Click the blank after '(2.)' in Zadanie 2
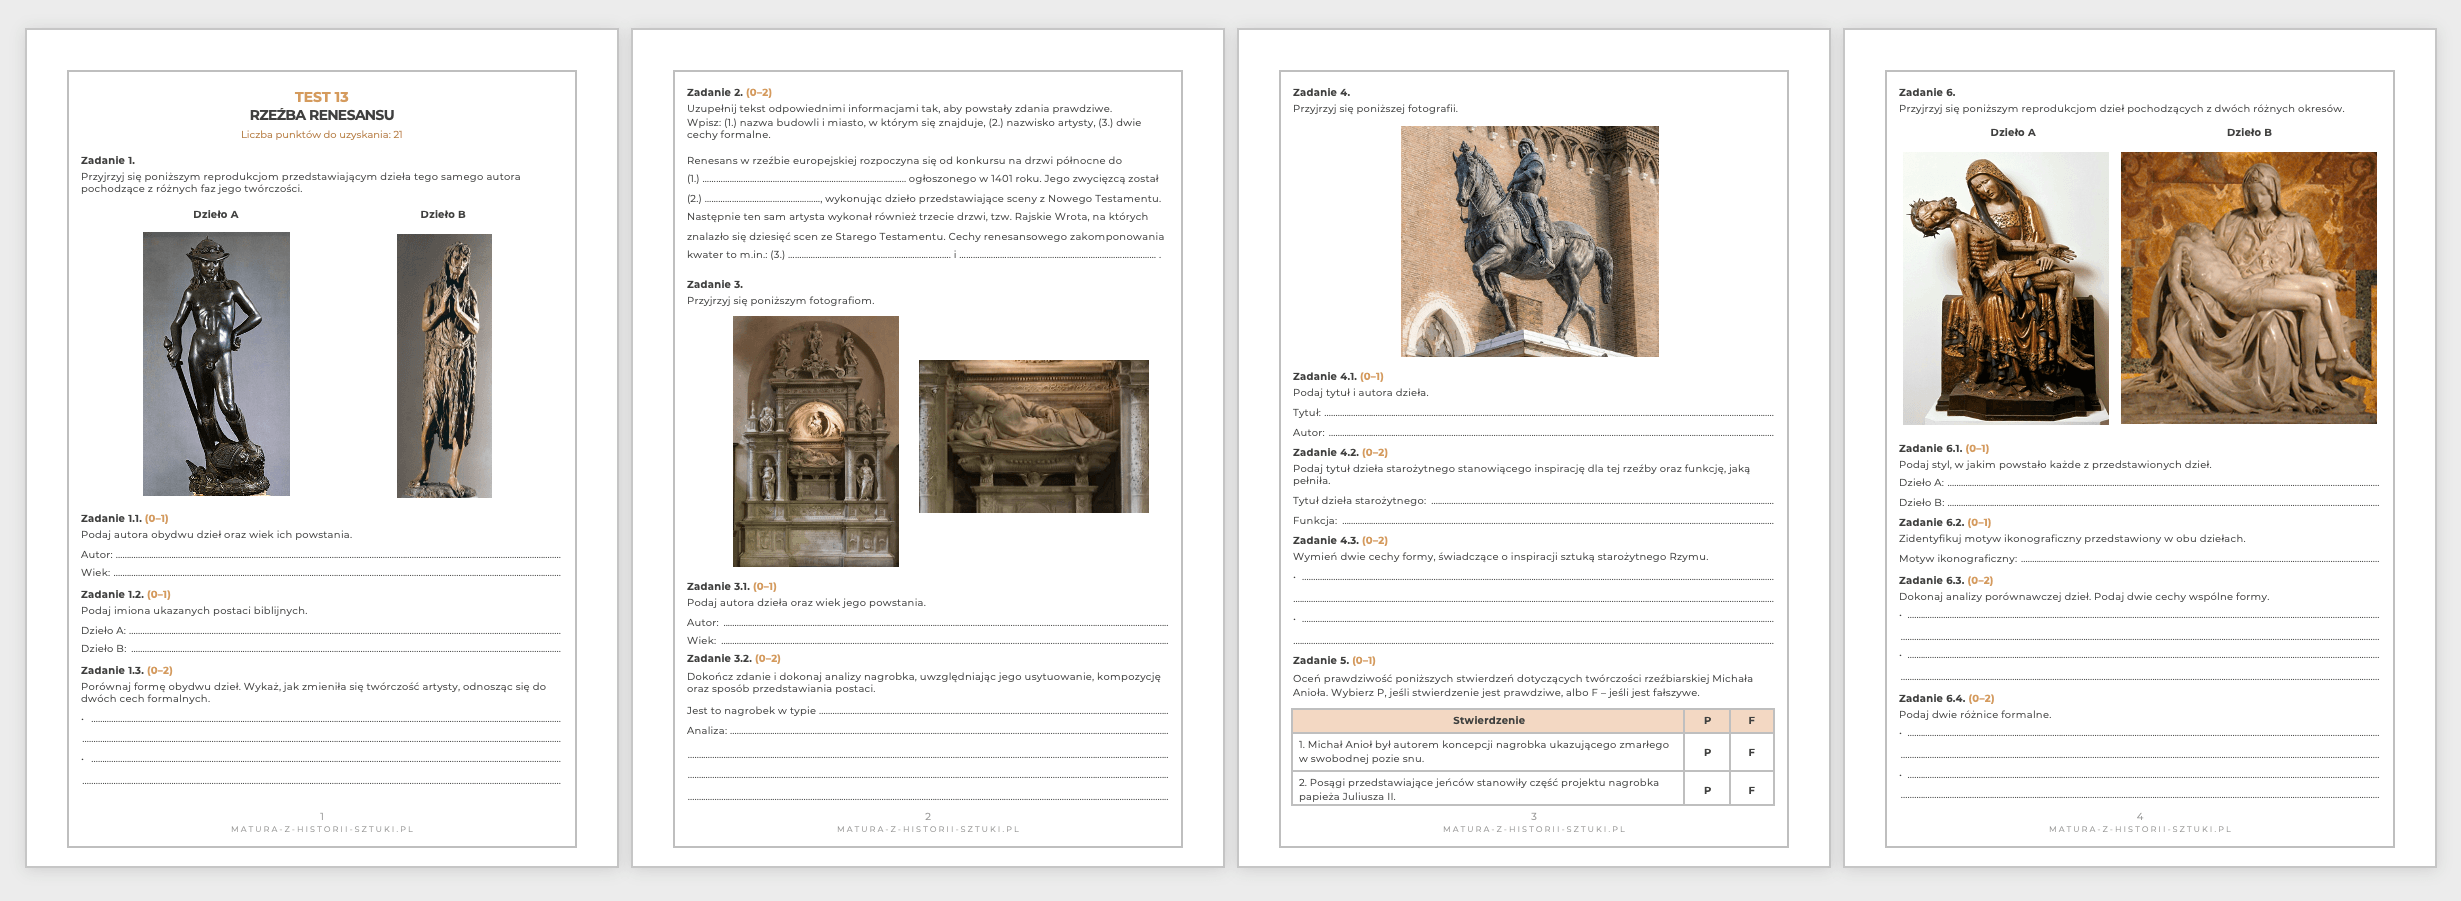Viewport: 2461px width, 901px height. pyautogui.click(x=763, y=199)
